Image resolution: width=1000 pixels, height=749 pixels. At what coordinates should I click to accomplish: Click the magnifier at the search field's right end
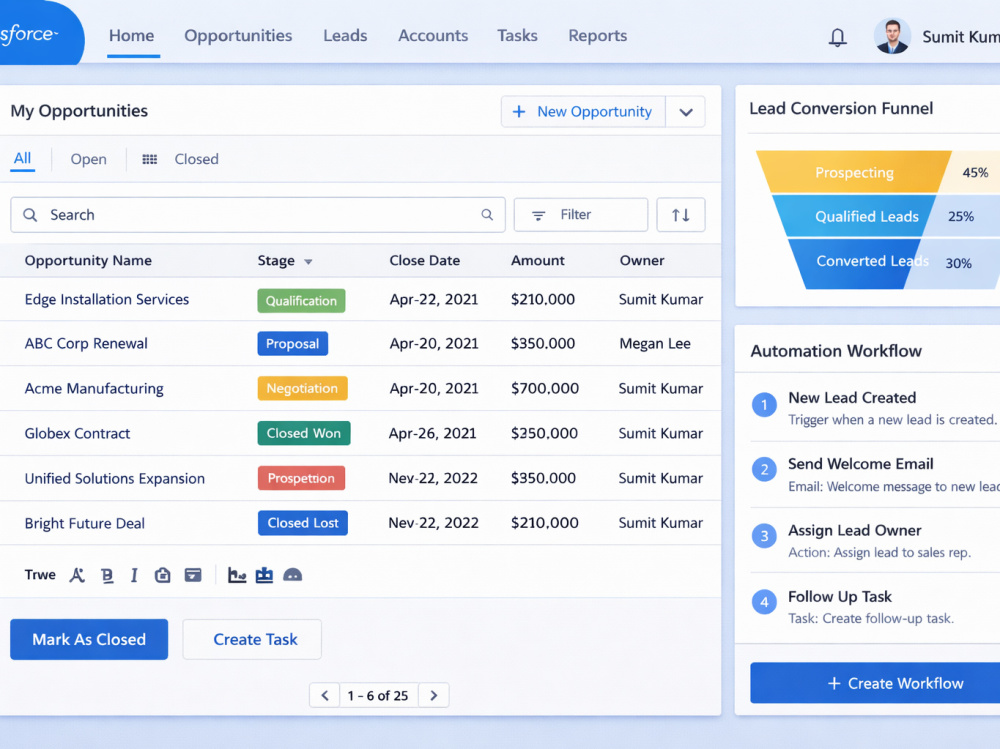(487, 215)
